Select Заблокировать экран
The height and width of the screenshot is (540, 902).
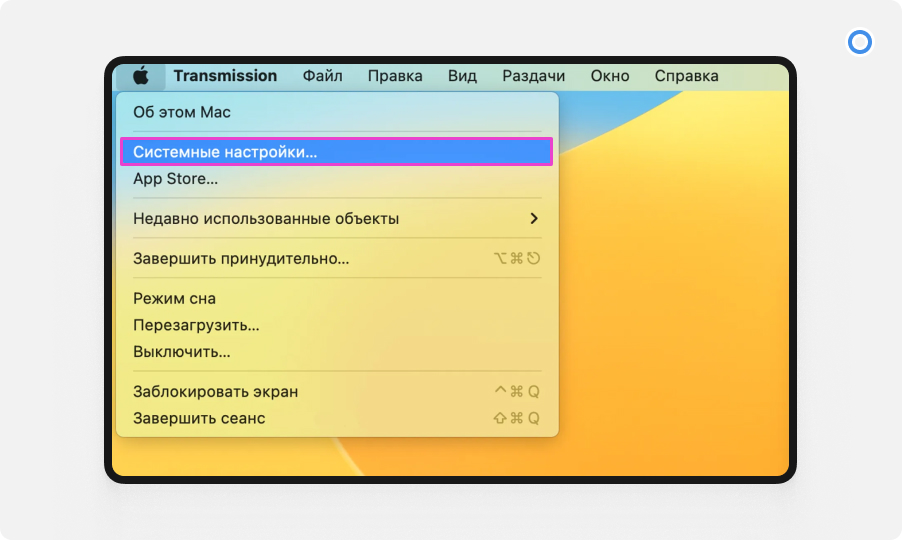pyautogui.click(x=215, y=391)
